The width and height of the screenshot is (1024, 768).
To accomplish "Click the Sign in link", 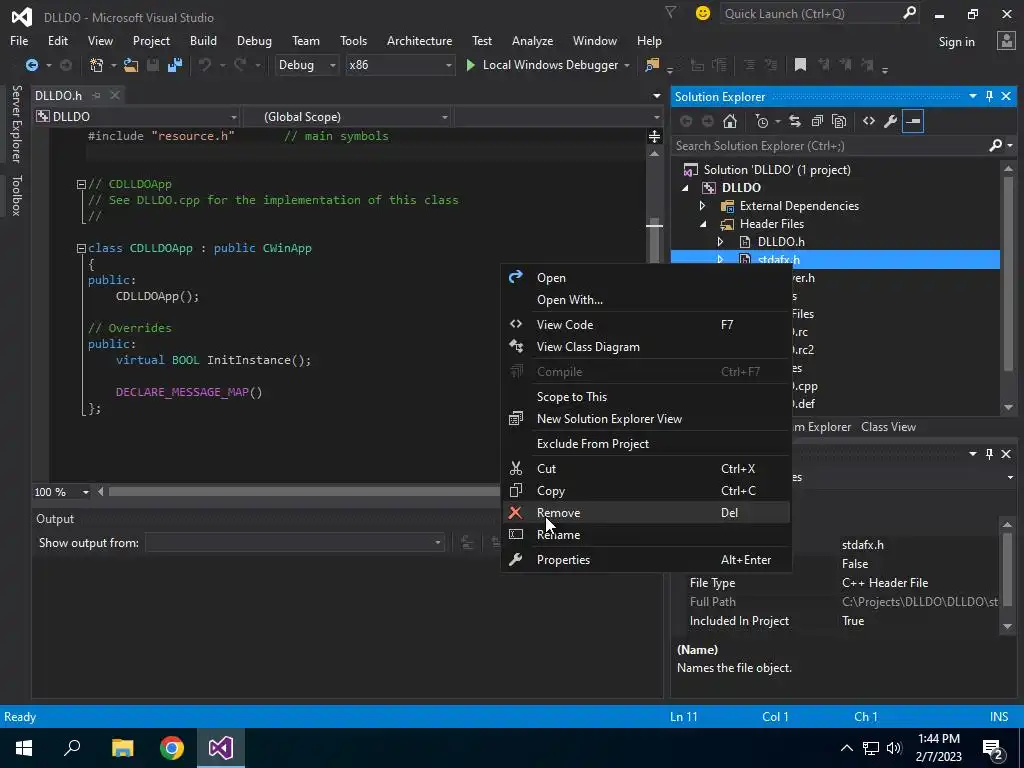I will (x=956, y=41).
